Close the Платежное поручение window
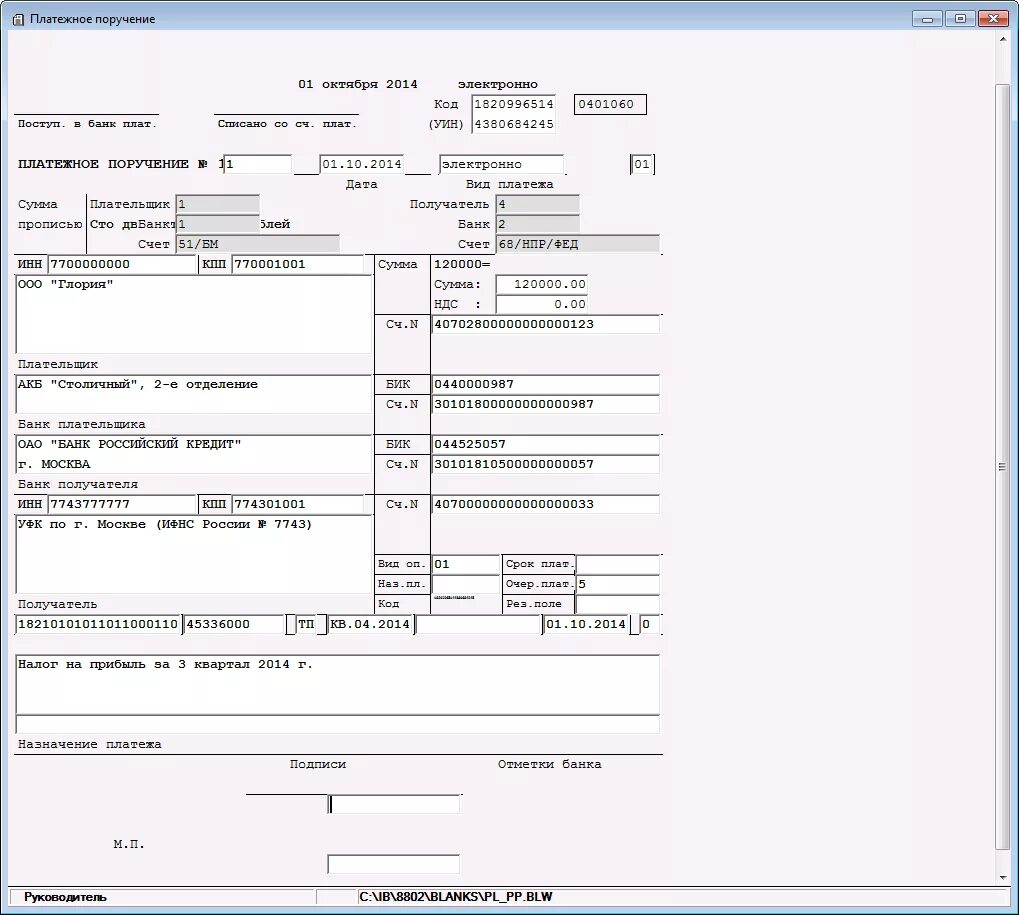This screenshot has width=1019, height=915. pos(993,19)
